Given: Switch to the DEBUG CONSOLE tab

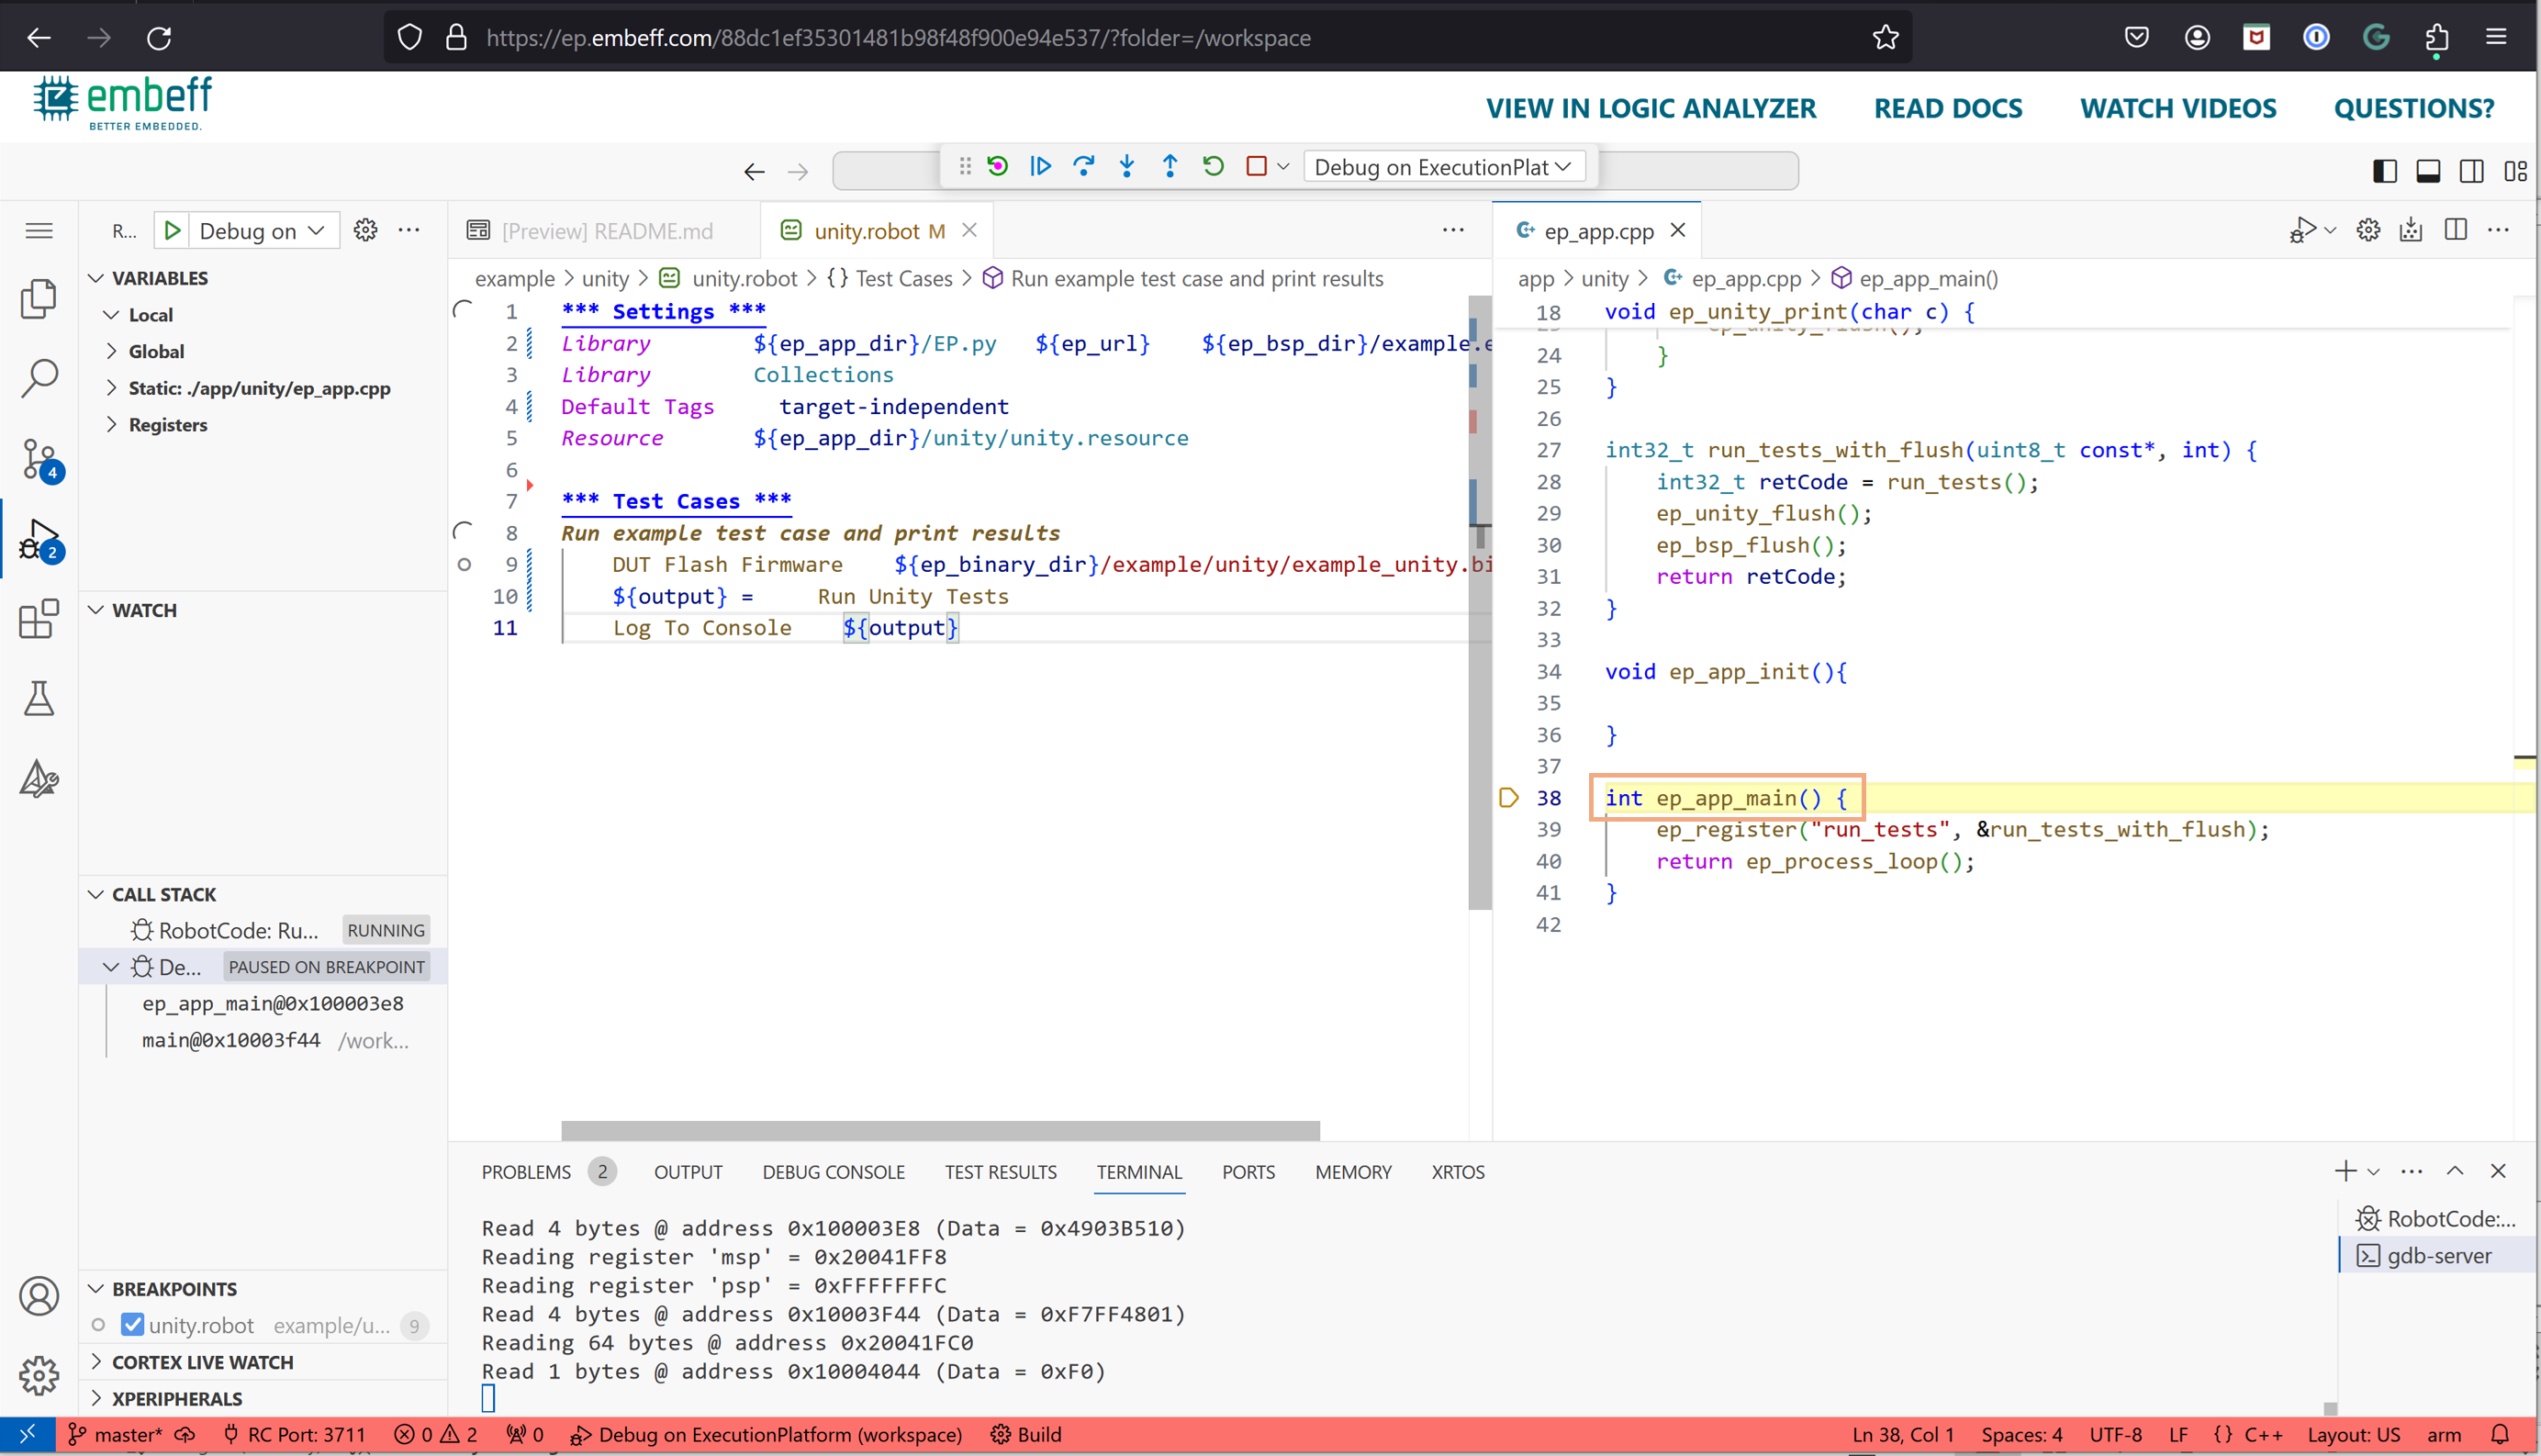Looking at the screenshot, I should click(833, 1172).
